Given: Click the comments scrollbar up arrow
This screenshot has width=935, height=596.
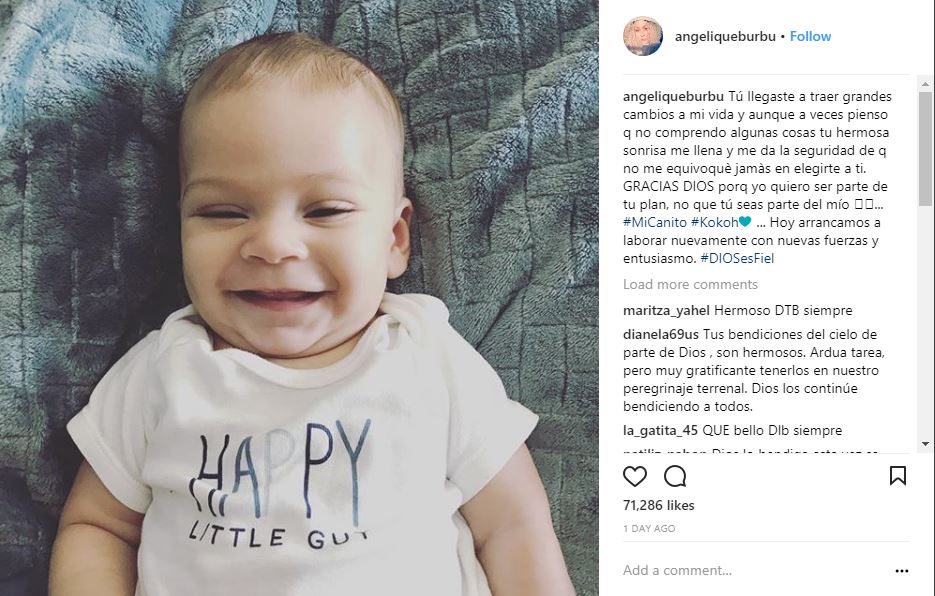Looking at the screenshot, I should click(925, 84).
